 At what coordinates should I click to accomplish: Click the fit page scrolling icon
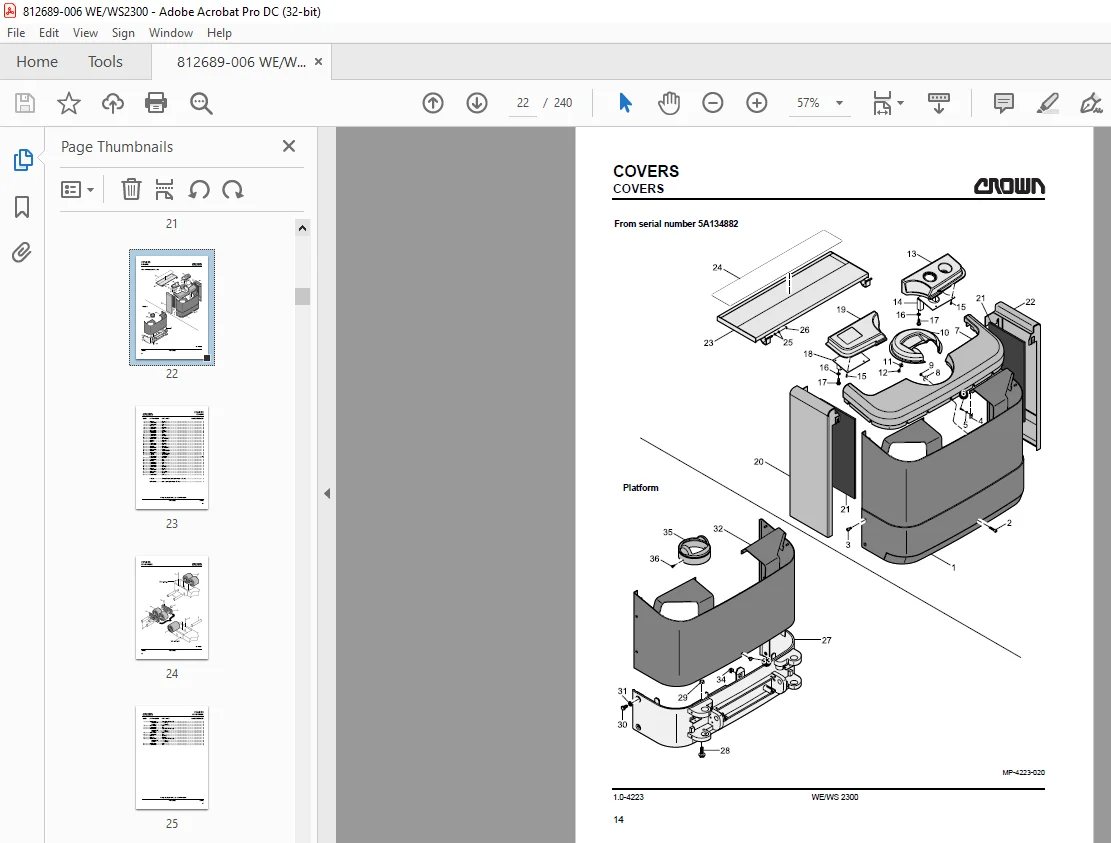(x=882, y=103)
